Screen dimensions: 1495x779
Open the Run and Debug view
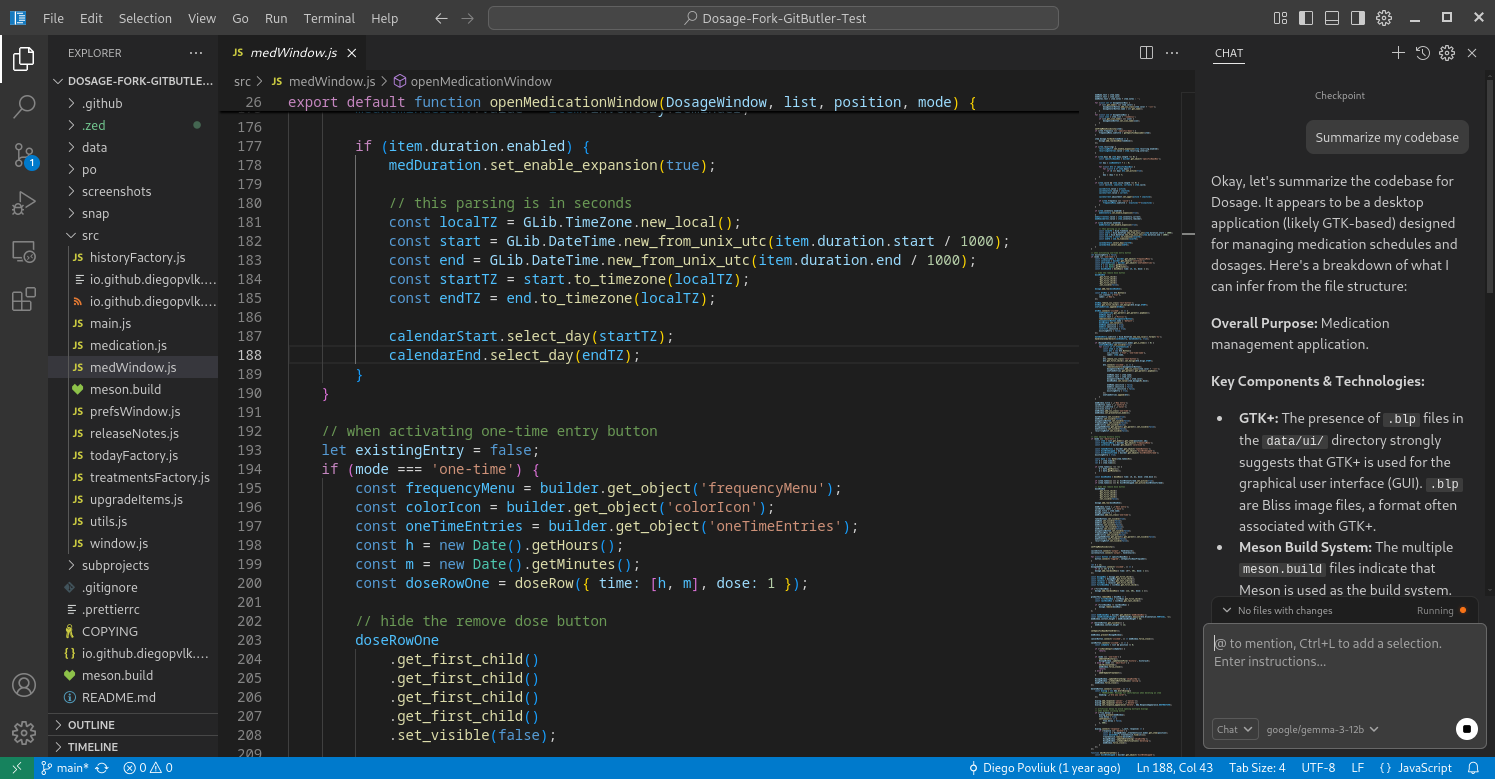coord(24,203)
